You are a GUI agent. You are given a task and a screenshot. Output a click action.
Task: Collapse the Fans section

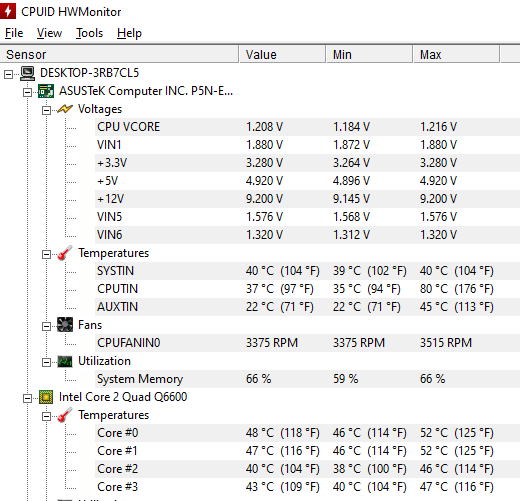tap(46, 326)
